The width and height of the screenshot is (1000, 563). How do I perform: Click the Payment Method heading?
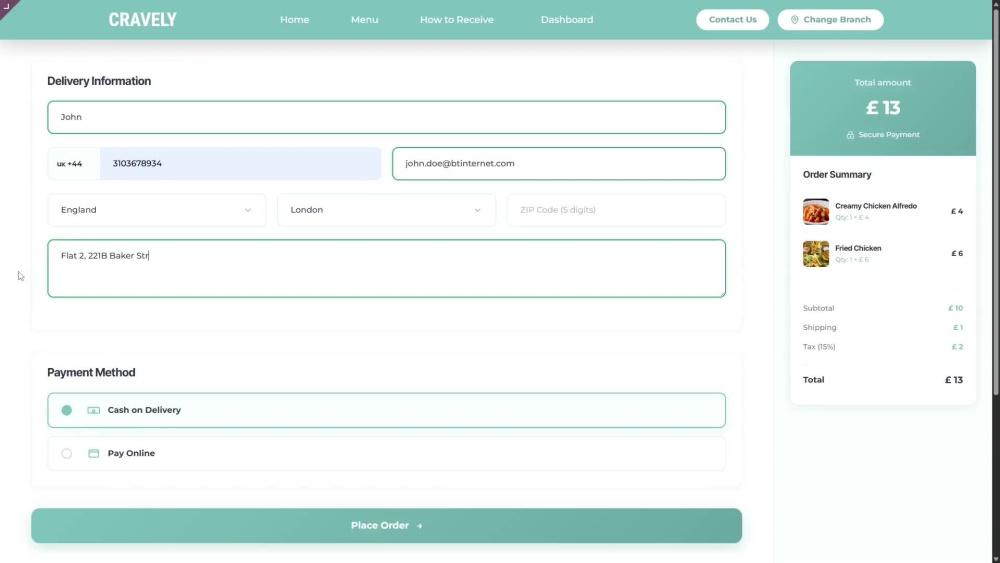(x=91, y=372)
